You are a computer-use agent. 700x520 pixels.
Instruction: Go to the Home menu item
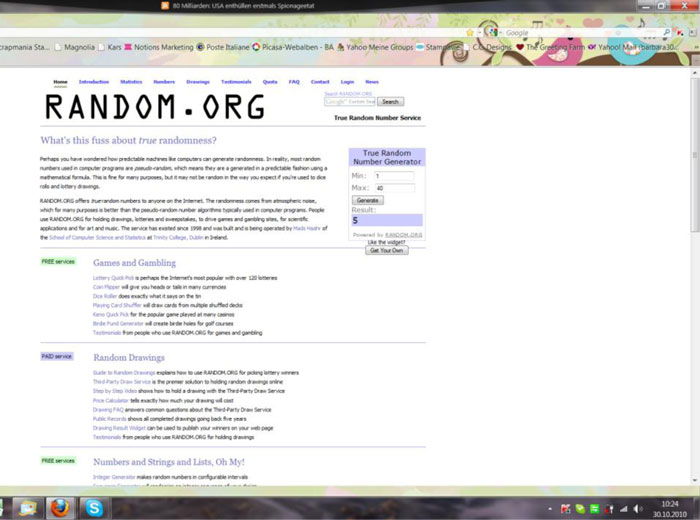[60, 82]
